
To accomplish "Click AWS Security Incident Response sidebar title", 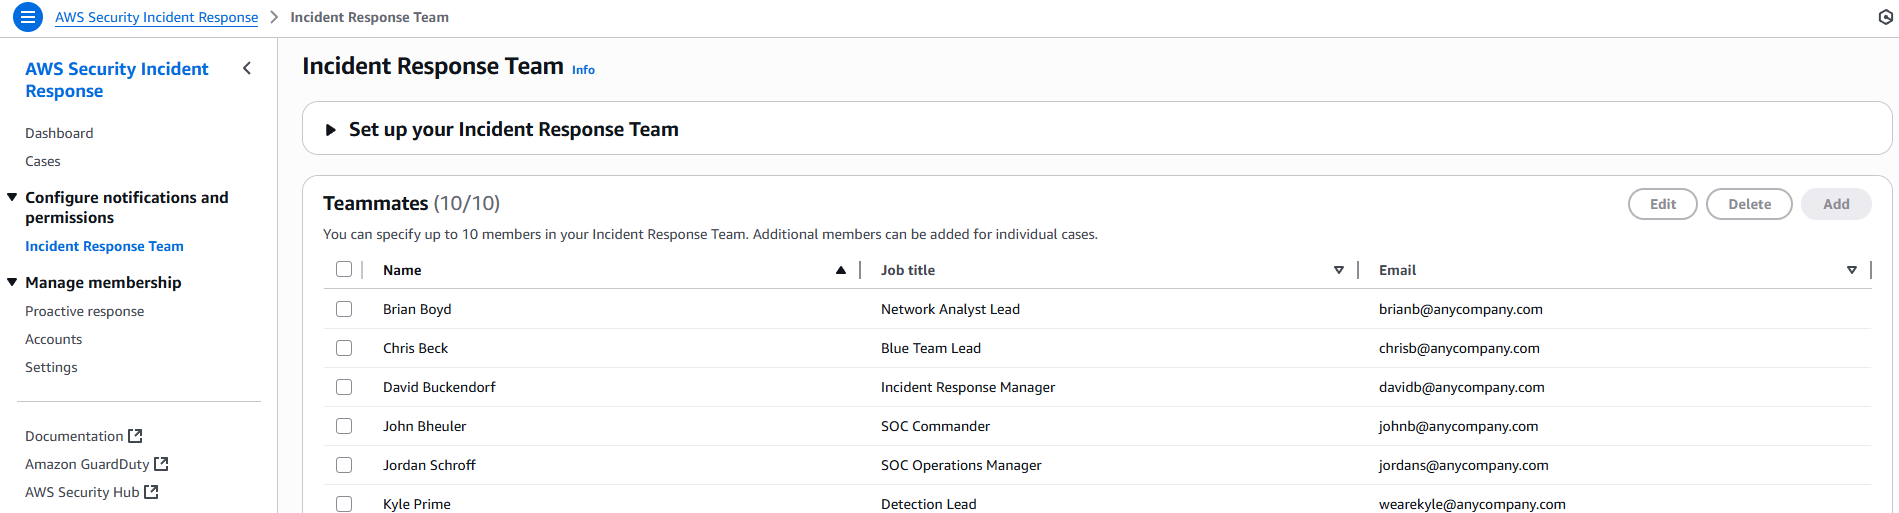I will [x=117, y=80].
